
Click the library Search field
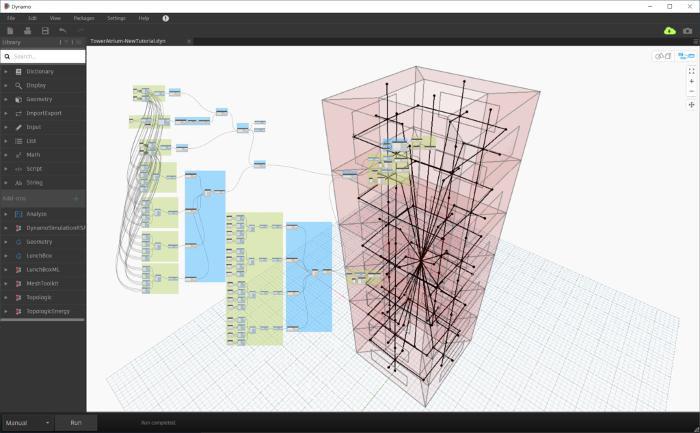click(43, 56)
